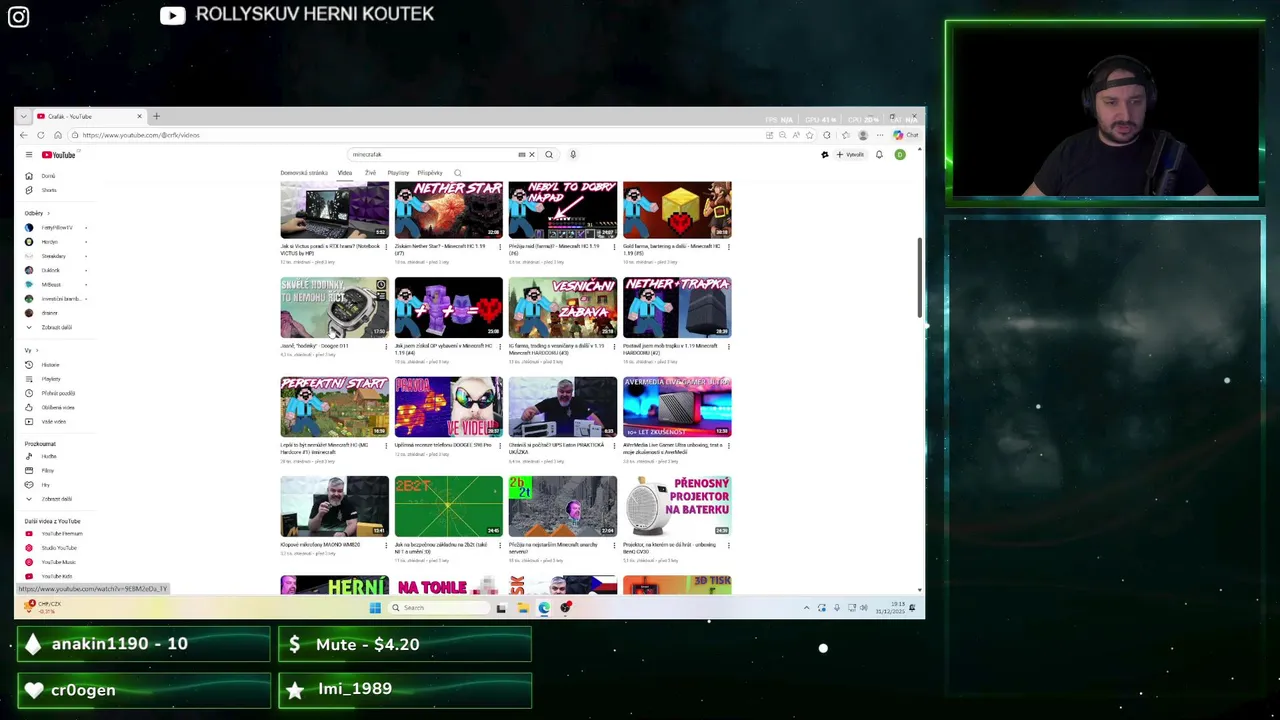Open Duklock subscription channel

(50, 270)
